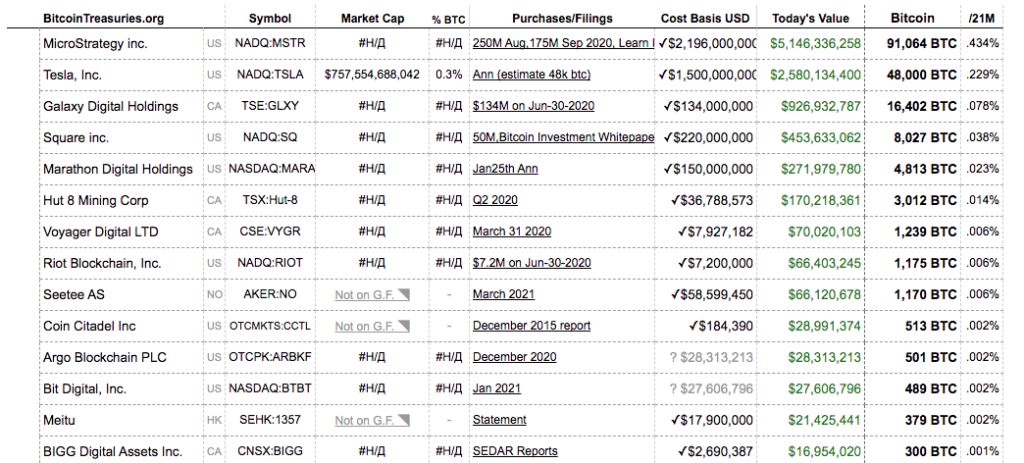1024x463 pixels.
Task: Click the triangle marker in Meitu row
Action: [404, 419]
